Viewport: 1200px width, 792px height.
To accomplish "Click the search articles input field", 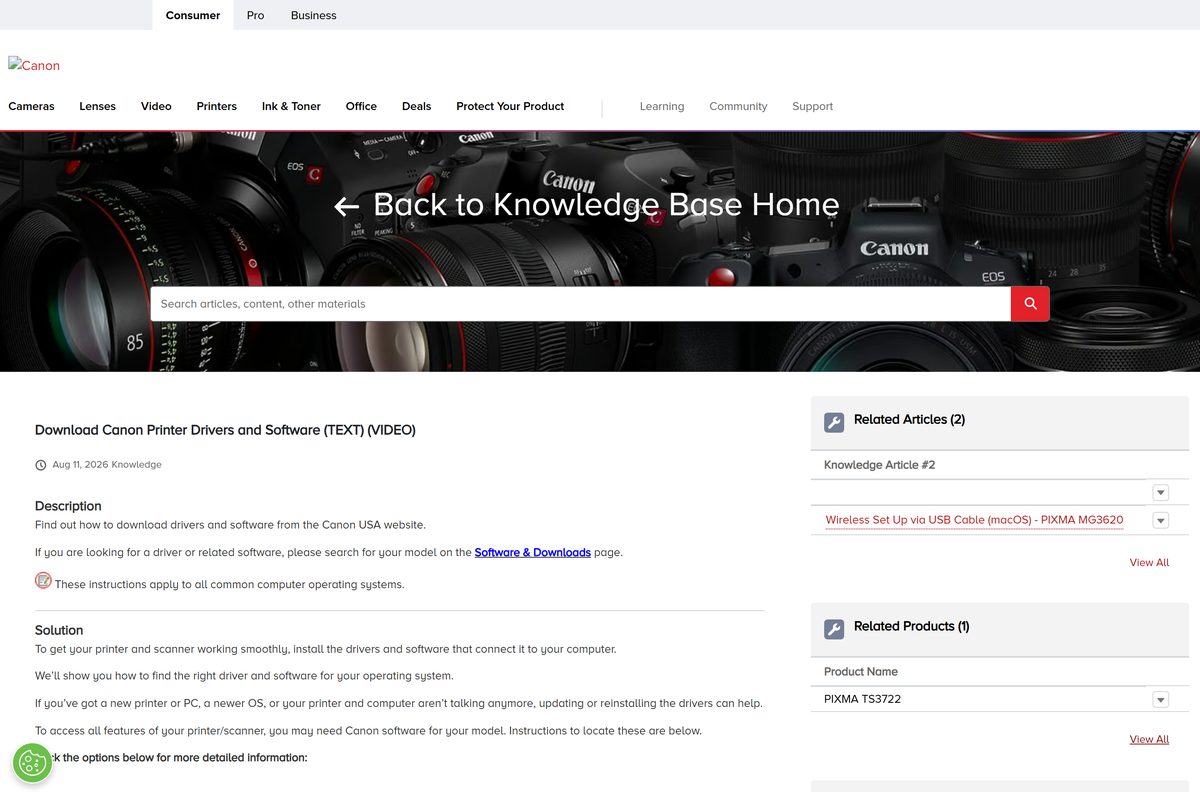I will [x=580, y=304].
